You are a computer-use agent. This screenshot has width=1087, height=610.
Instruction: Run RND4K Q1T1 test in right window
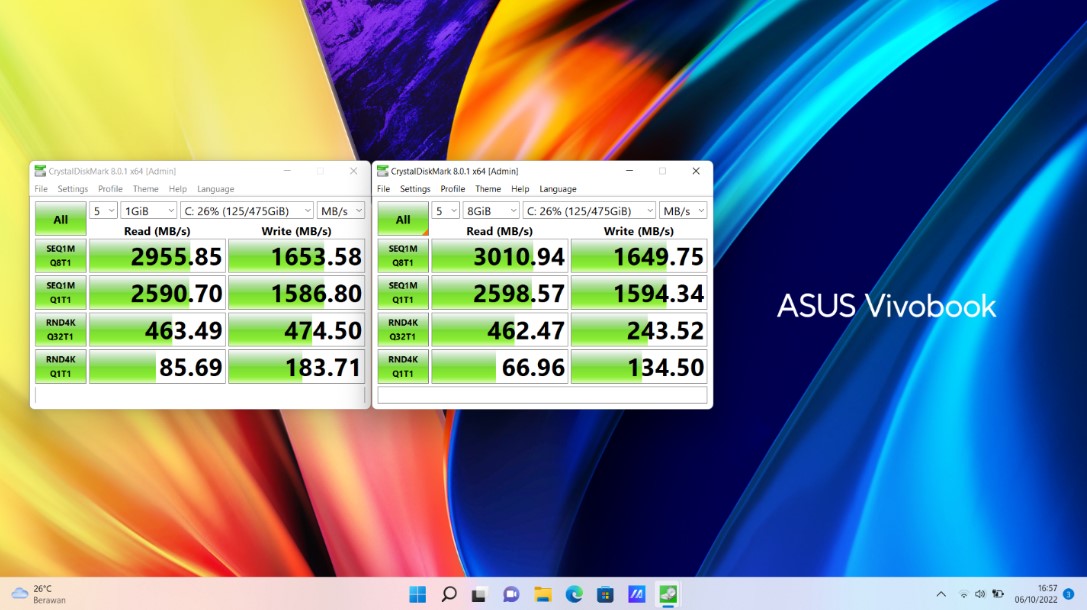tap(403, 366)
